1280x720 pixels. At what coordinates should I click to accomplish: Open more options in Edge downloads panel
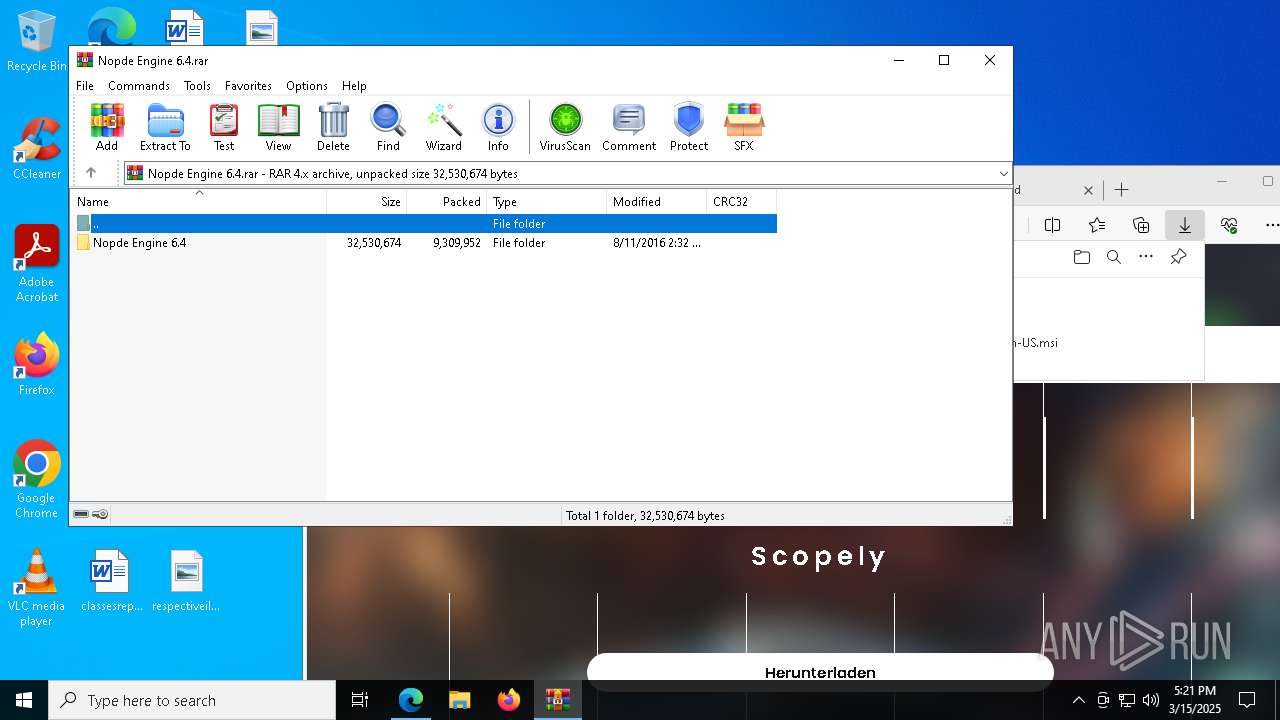1146,257
